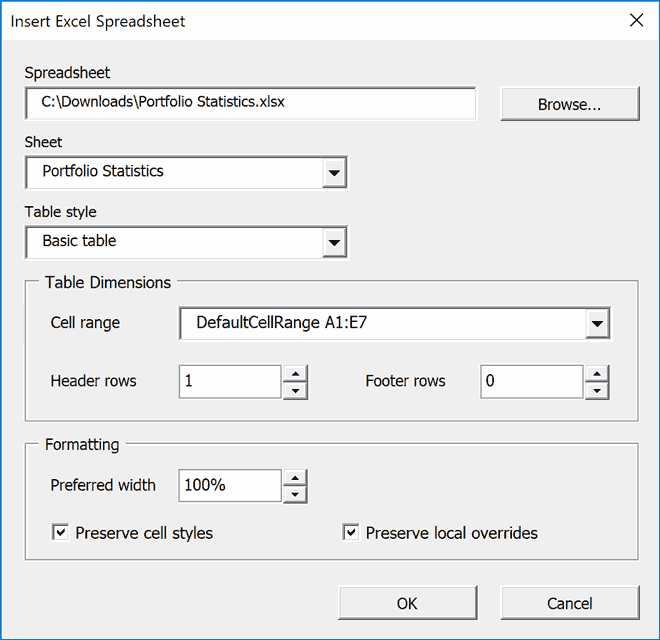
Task: Open the Table style dropdown arrow
Action: click(334, 242)
